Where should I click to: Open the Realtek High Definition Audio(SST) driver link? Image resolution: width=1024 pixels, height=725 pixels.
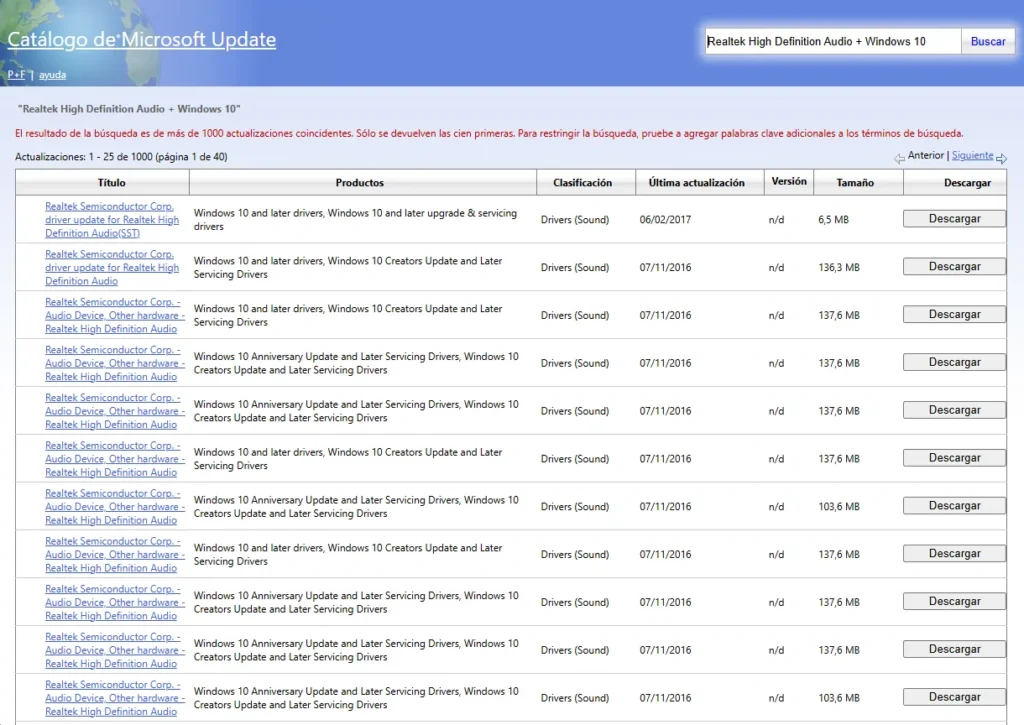point(112,219)
